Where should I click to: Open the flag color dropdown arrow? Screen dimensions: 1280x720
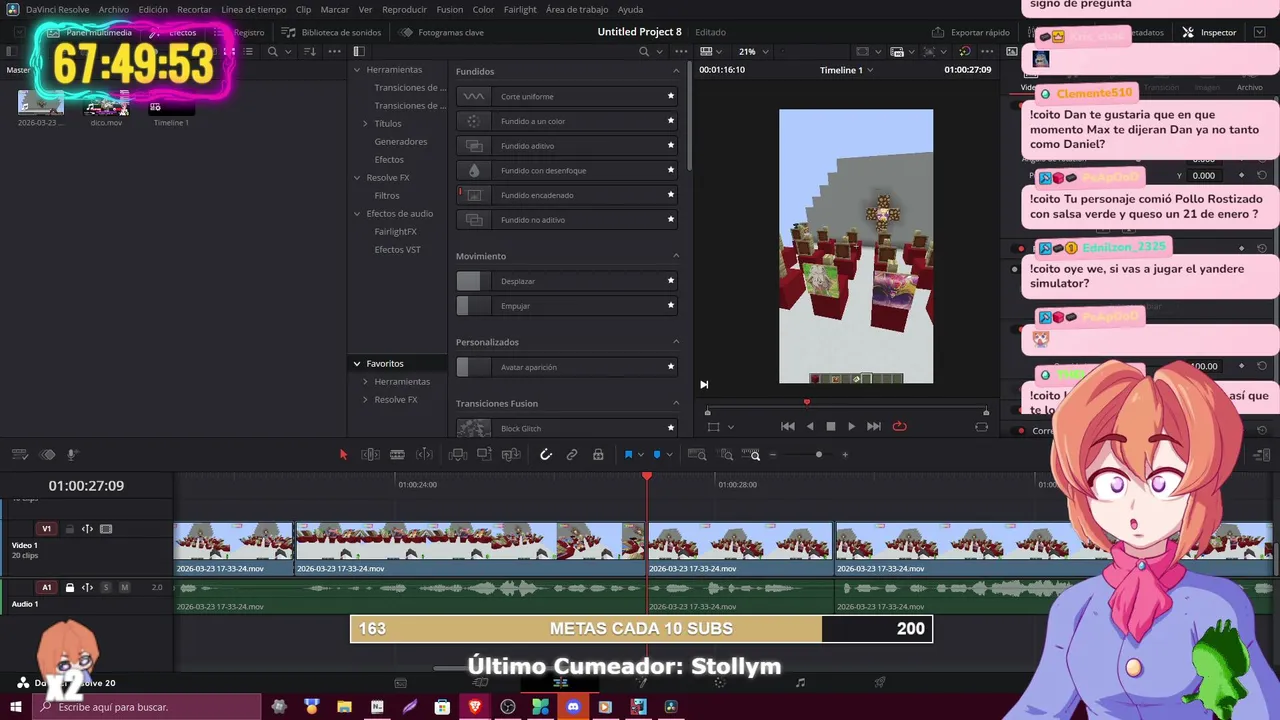pyautogui.click(x=640, y=455)
